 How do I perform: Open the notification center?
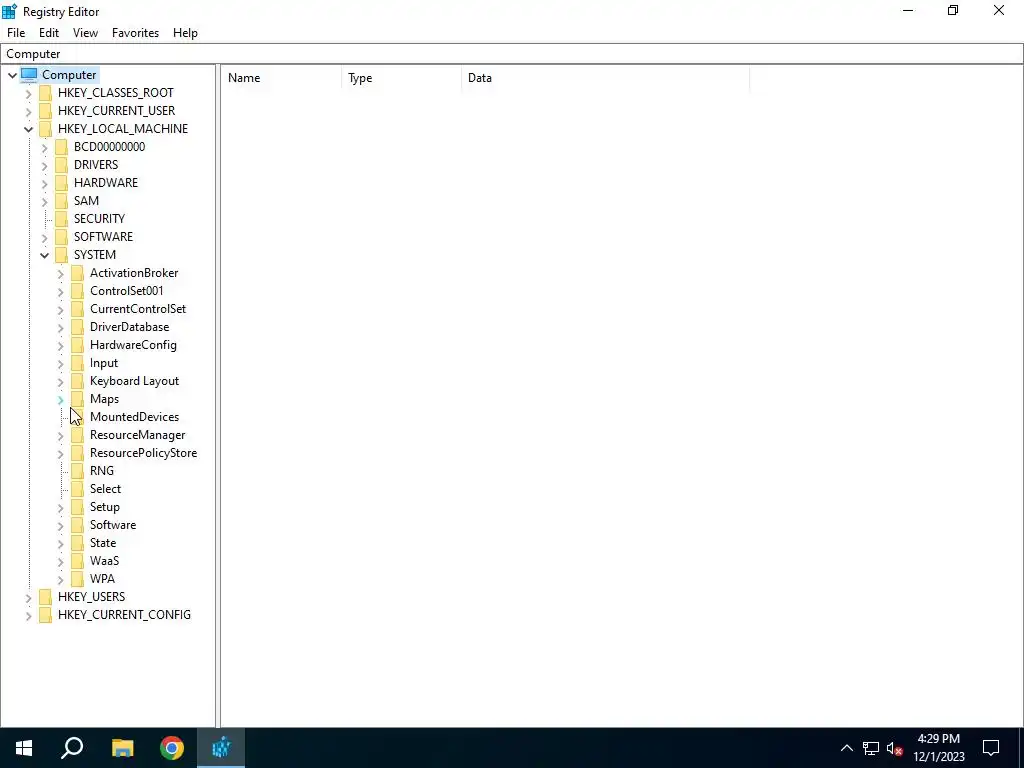[991, 748]
